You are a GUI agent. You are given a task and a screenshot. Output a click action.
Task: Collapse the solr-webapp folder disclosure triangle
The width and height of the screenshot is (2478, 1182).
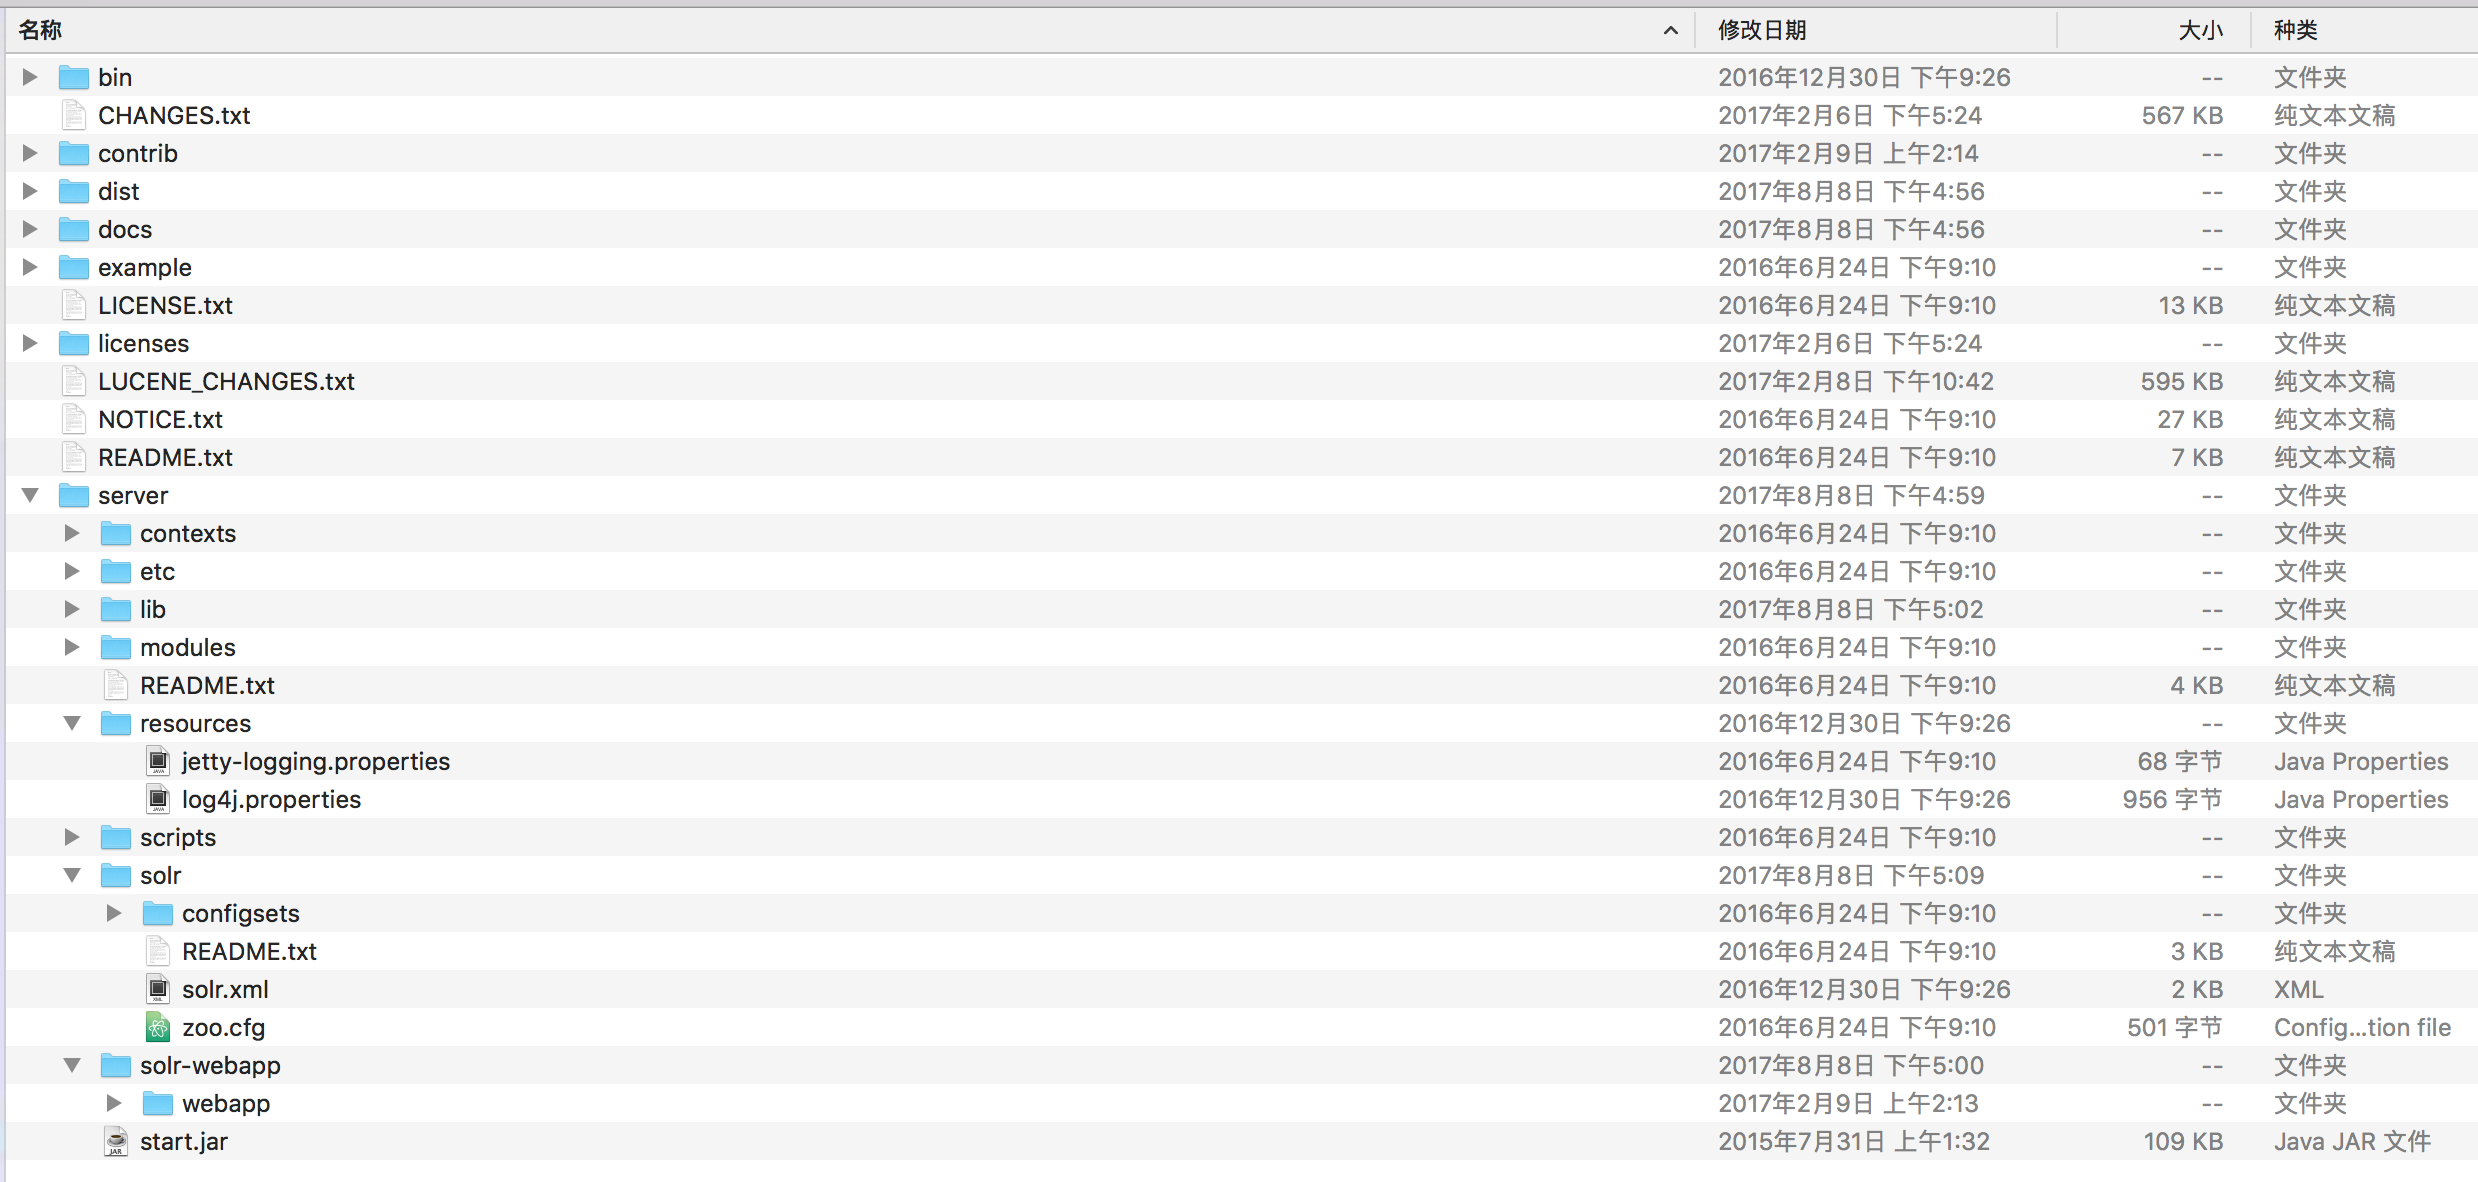(x=72, y=1065)
